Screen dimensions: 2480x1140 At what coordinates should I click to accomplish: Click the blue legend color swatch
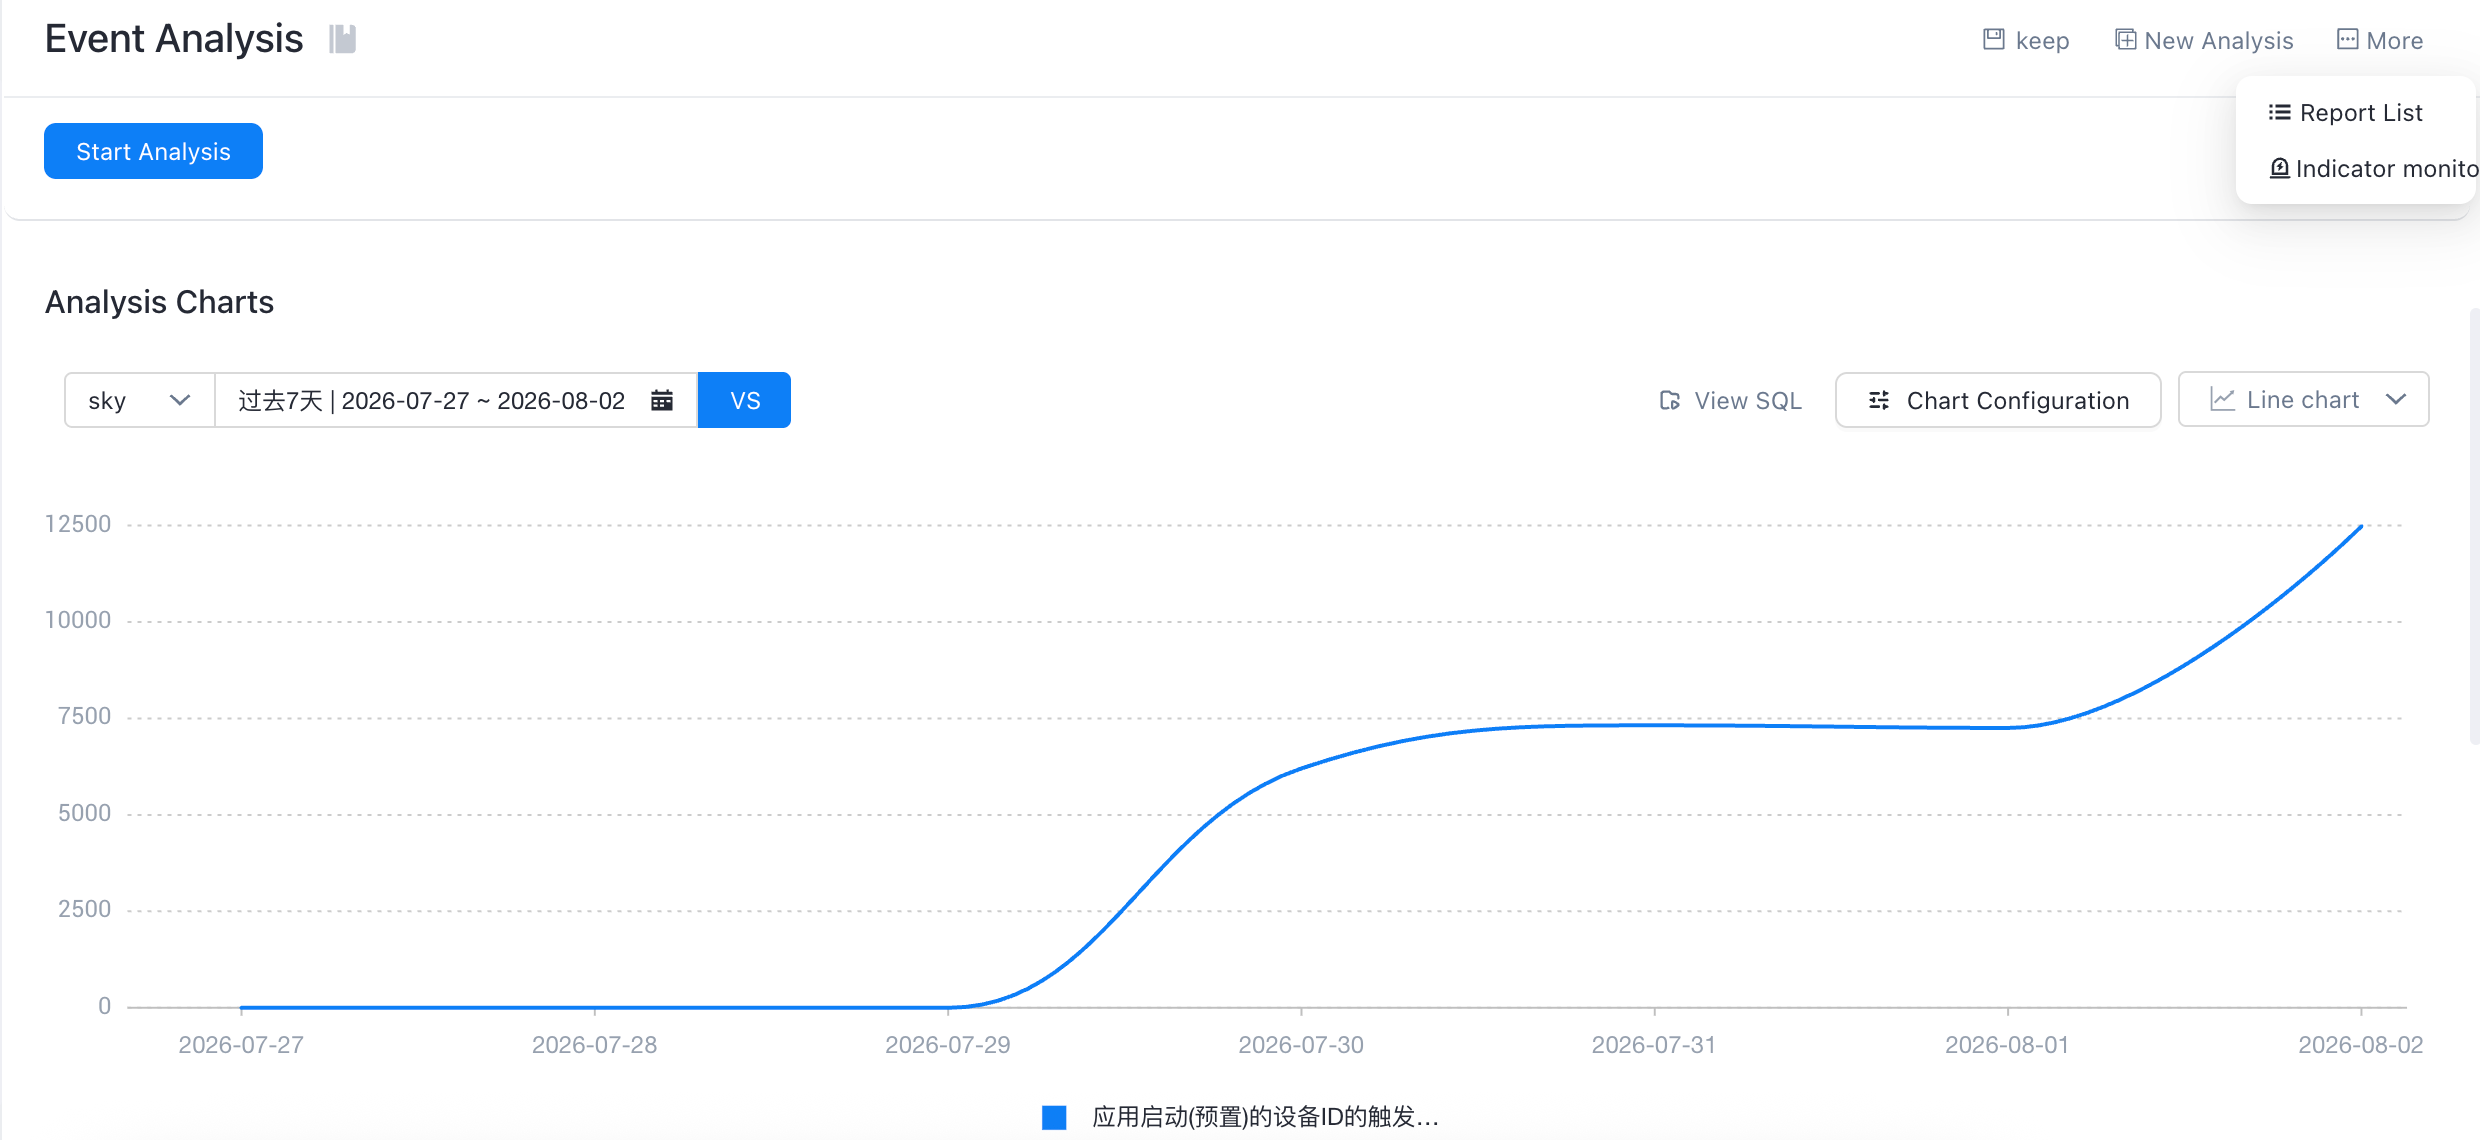[x=1054, y=1117]
